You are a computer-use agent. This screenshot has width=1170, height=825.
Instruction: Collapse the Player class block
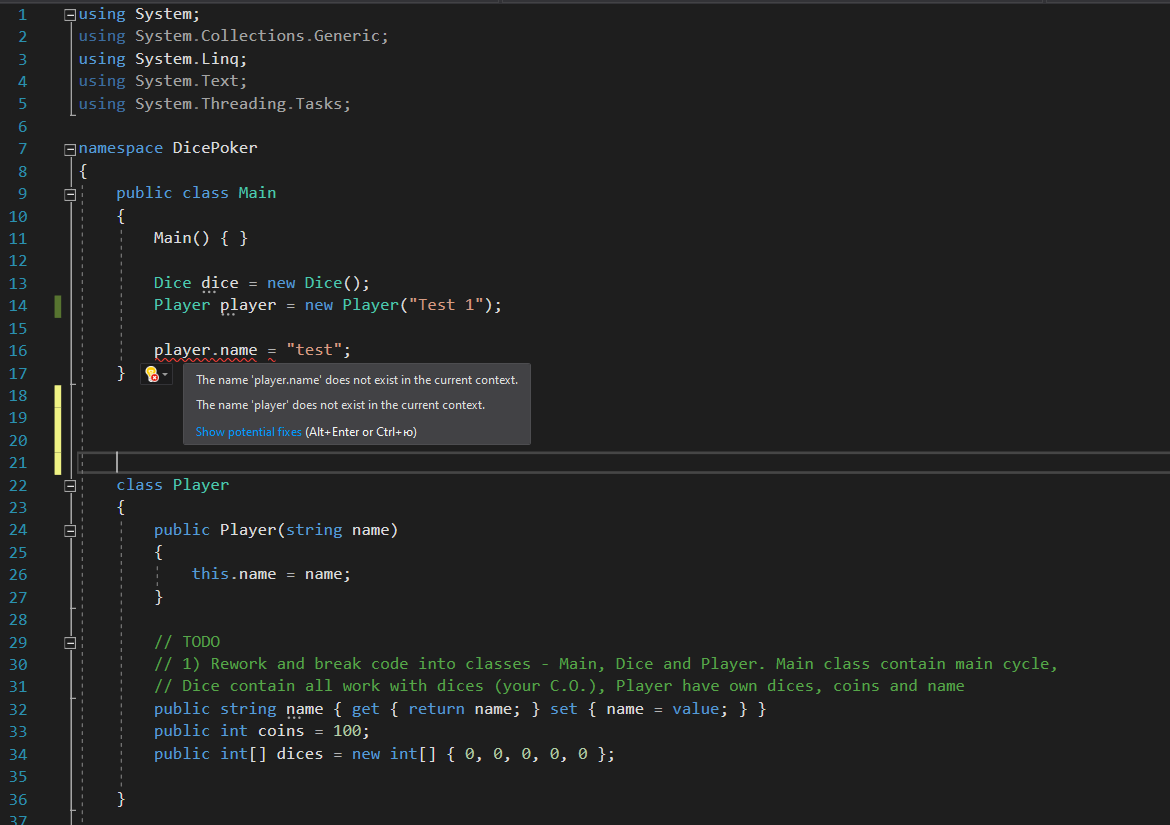coord(69,486)
